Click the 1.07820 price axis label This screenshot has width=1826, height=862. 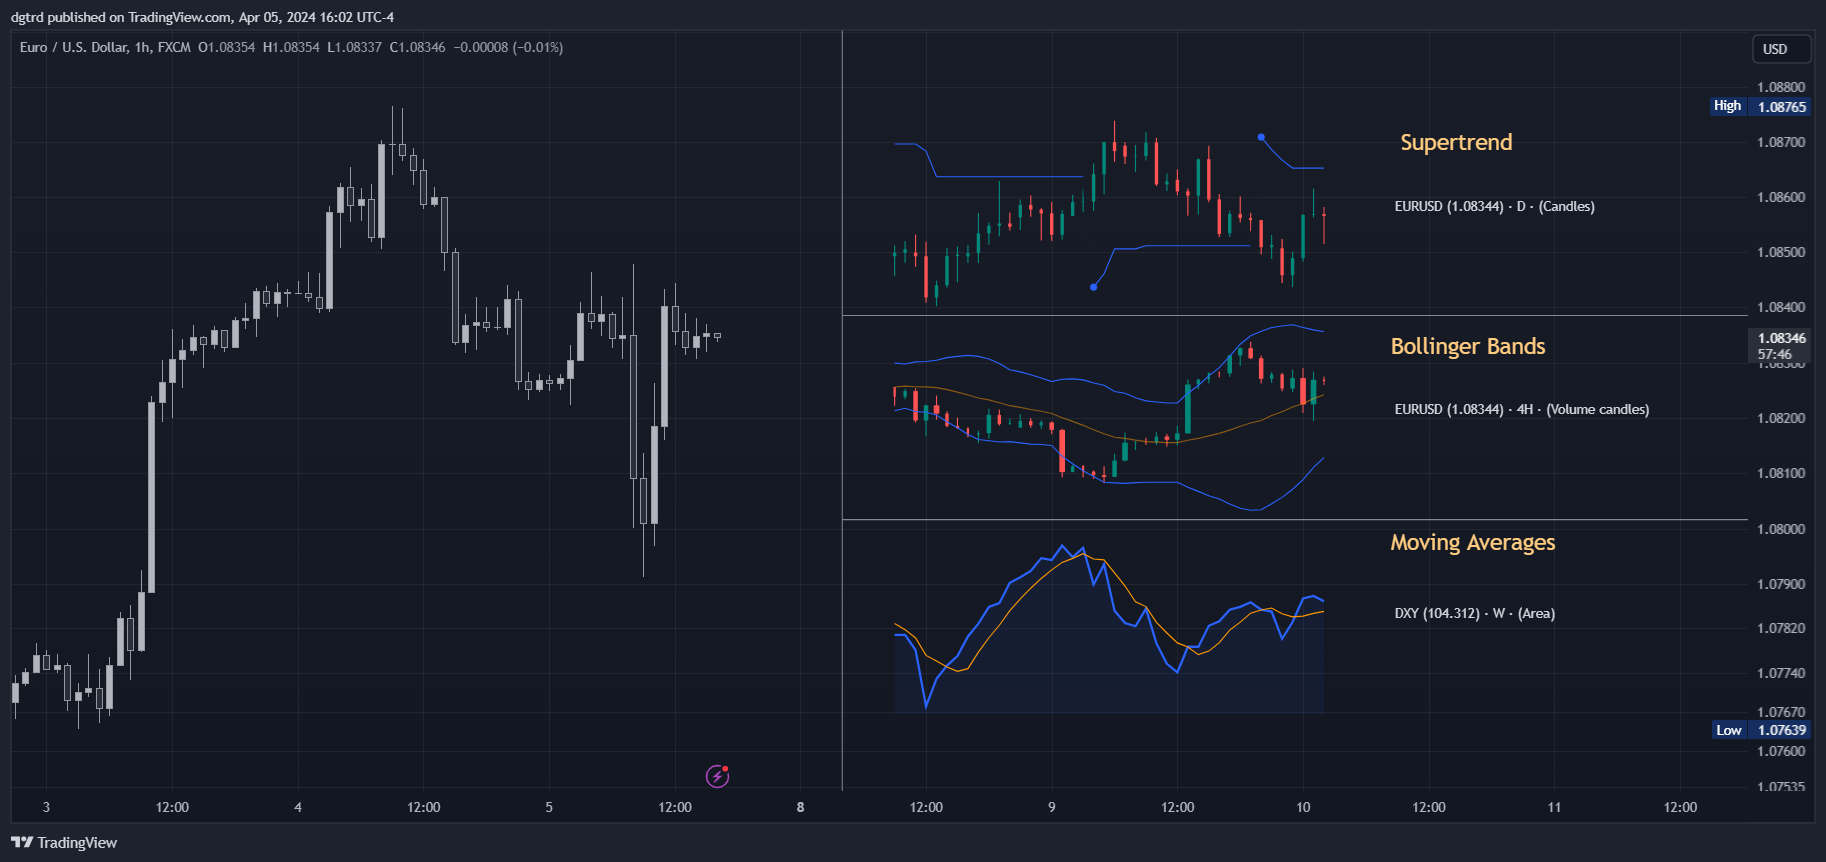click(1781, 628)
